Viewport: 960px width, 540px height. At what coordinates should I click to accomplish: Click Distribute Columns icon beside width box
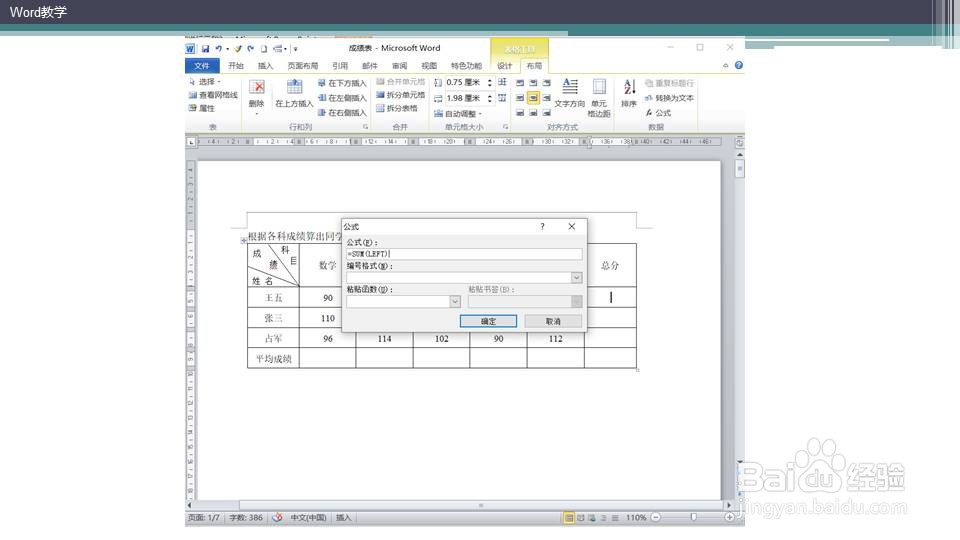click(x=502, y=98)
